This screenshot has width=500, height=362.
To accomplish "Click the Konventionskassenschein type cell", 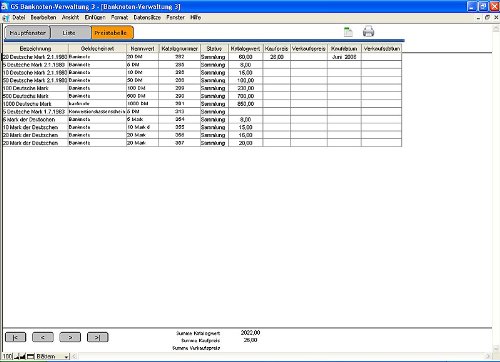I will pyautogui.click(x=97, y=112).
